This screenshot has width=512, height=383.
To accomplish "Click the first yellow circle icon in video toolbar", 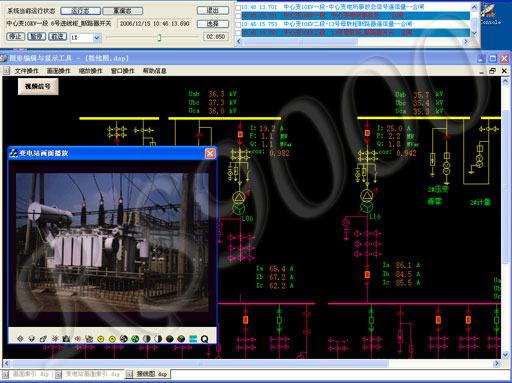I will pos(101,339).
